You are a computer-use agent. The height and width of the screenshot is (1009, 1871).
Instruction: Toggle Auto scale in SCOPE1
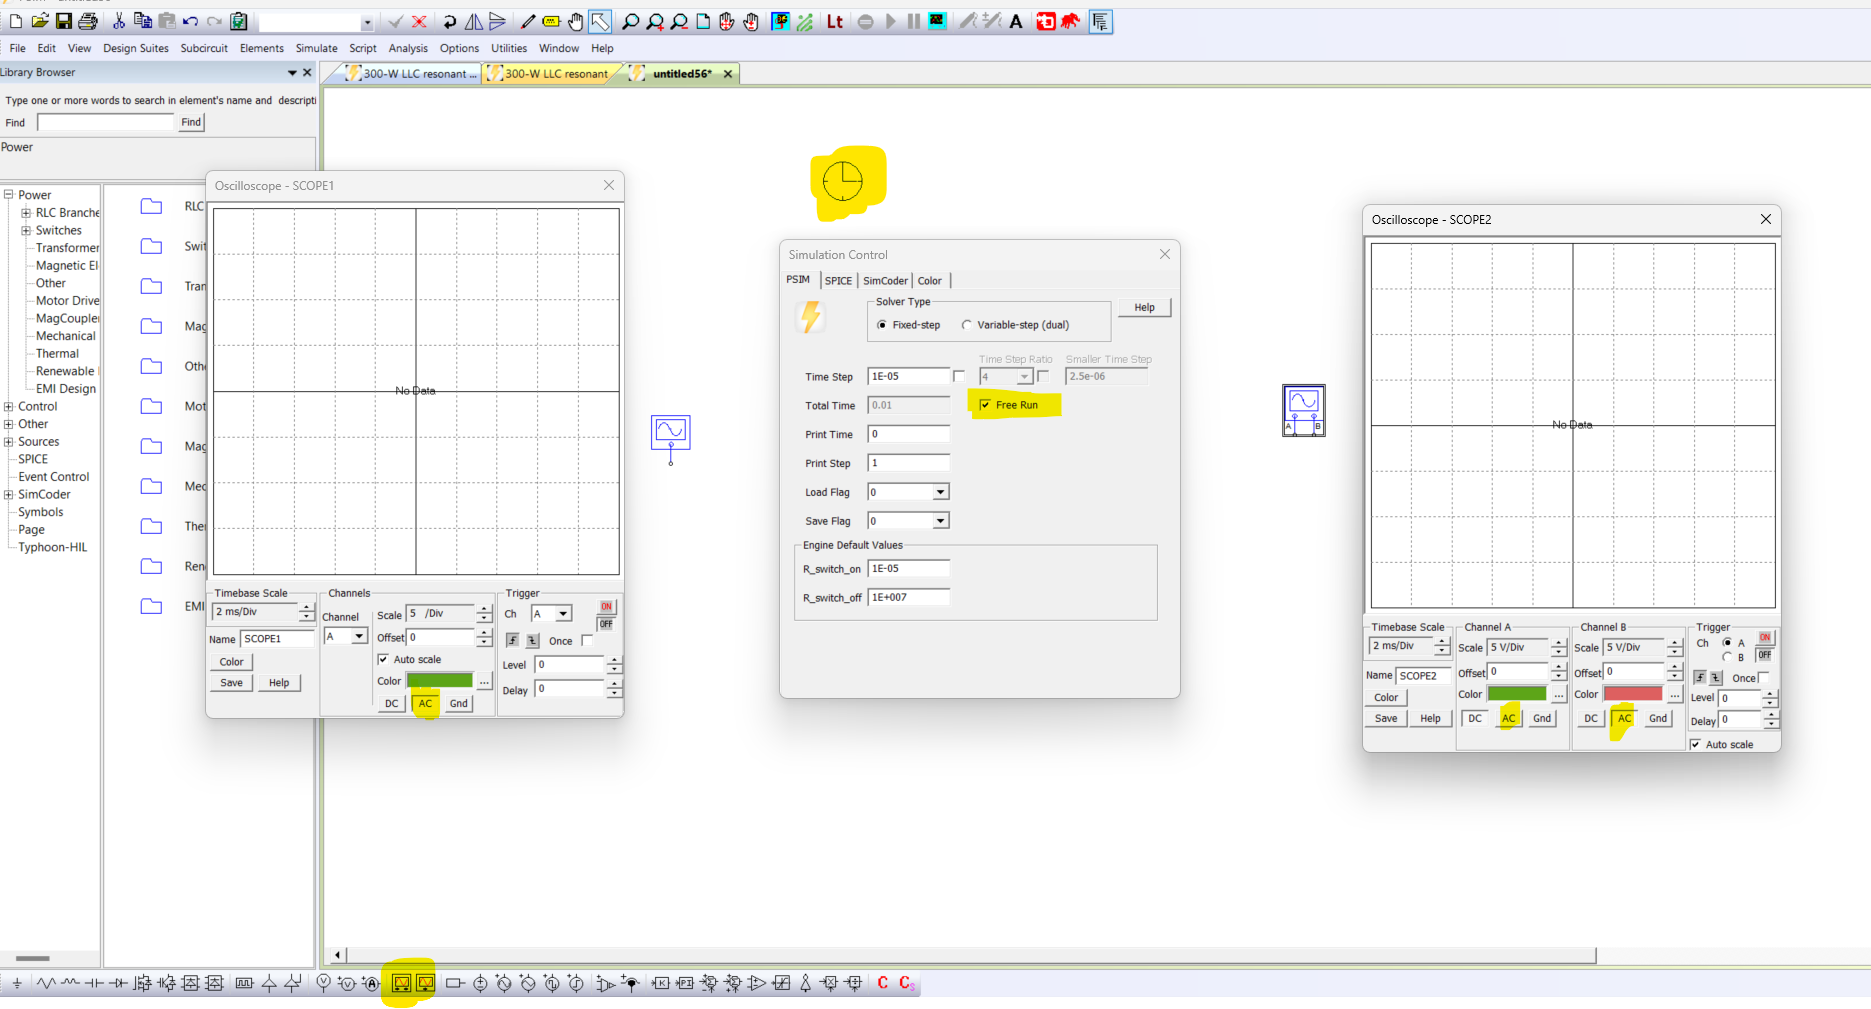coord(383,660)
